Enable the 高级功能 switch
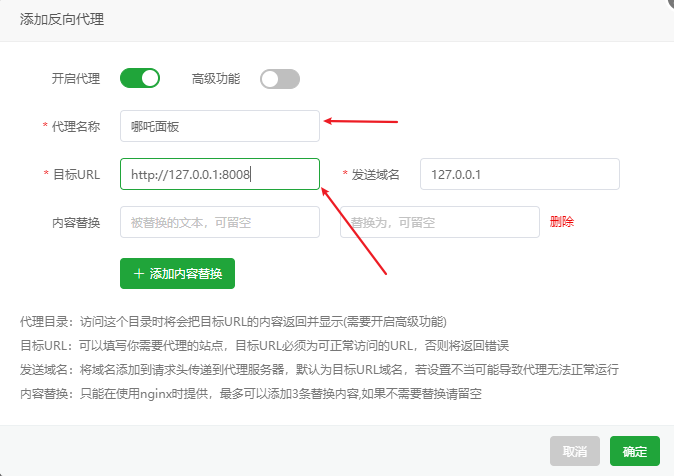This screenshot has height=476, width=674. pos(280,79)
